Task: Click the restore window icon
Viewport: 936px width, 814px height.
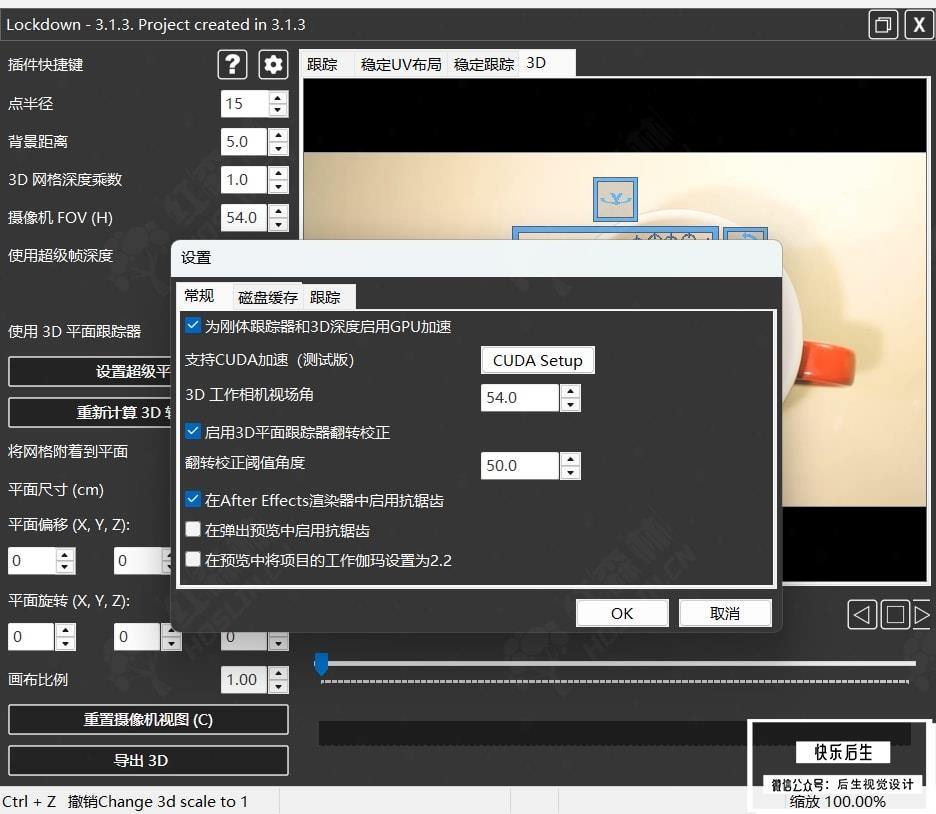Action: (x=883, y=25)
